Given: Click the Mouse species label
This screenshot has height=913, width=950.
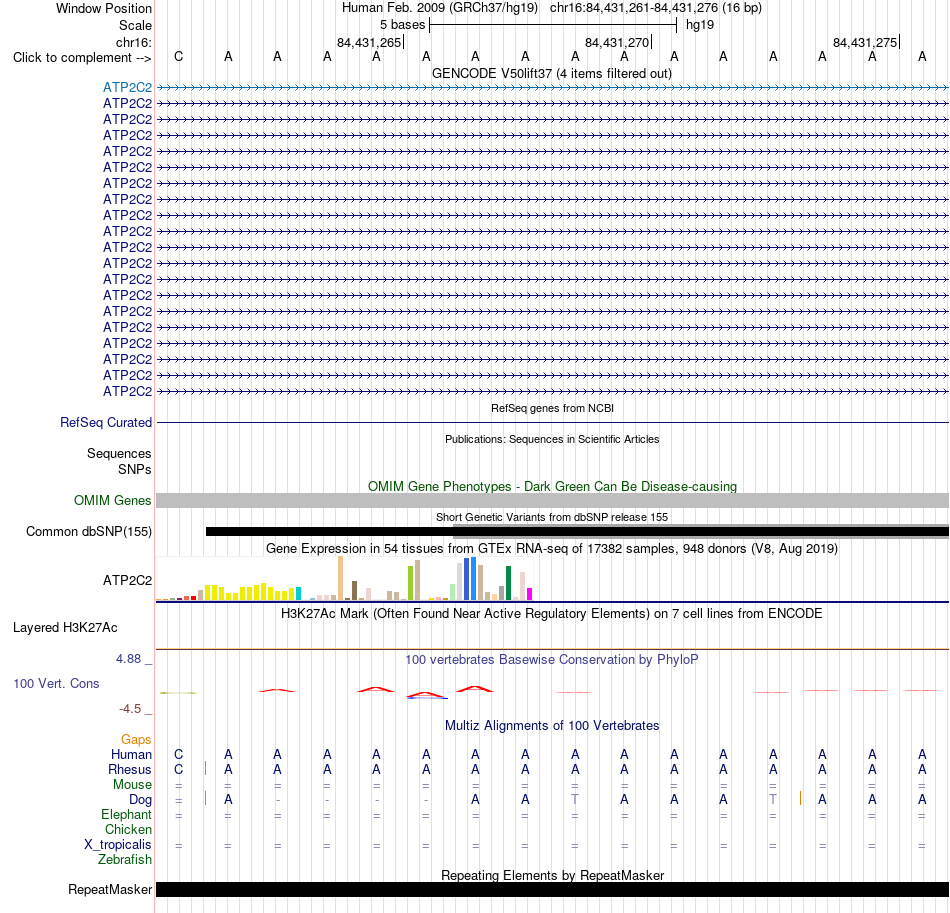Looking at the screenshot, I should (133, 785).
